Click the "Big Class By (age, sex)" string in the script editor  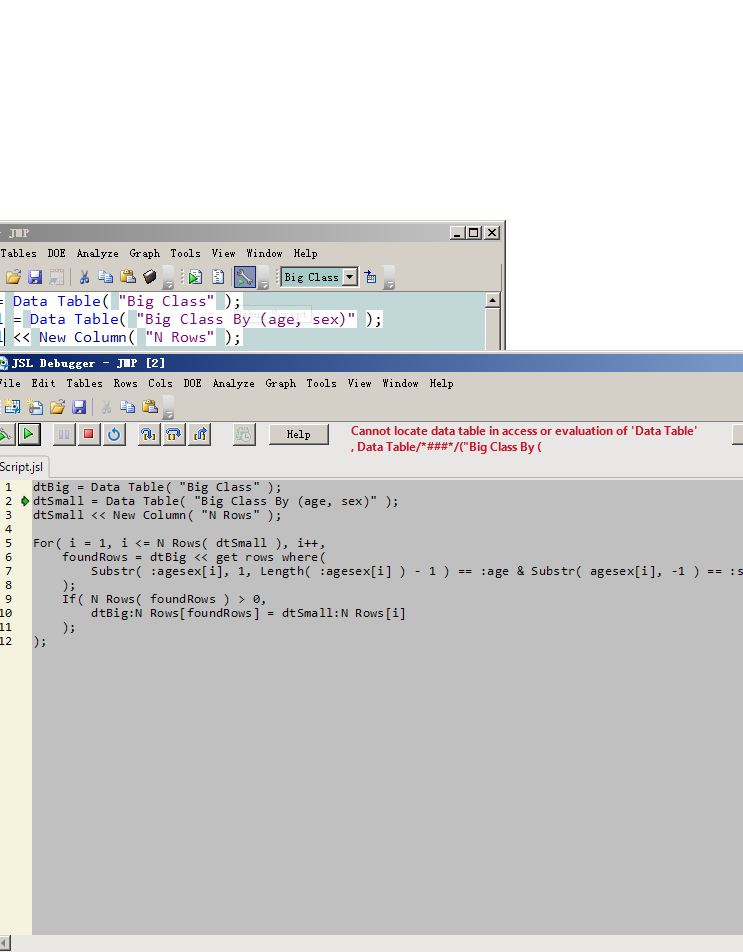246,319
